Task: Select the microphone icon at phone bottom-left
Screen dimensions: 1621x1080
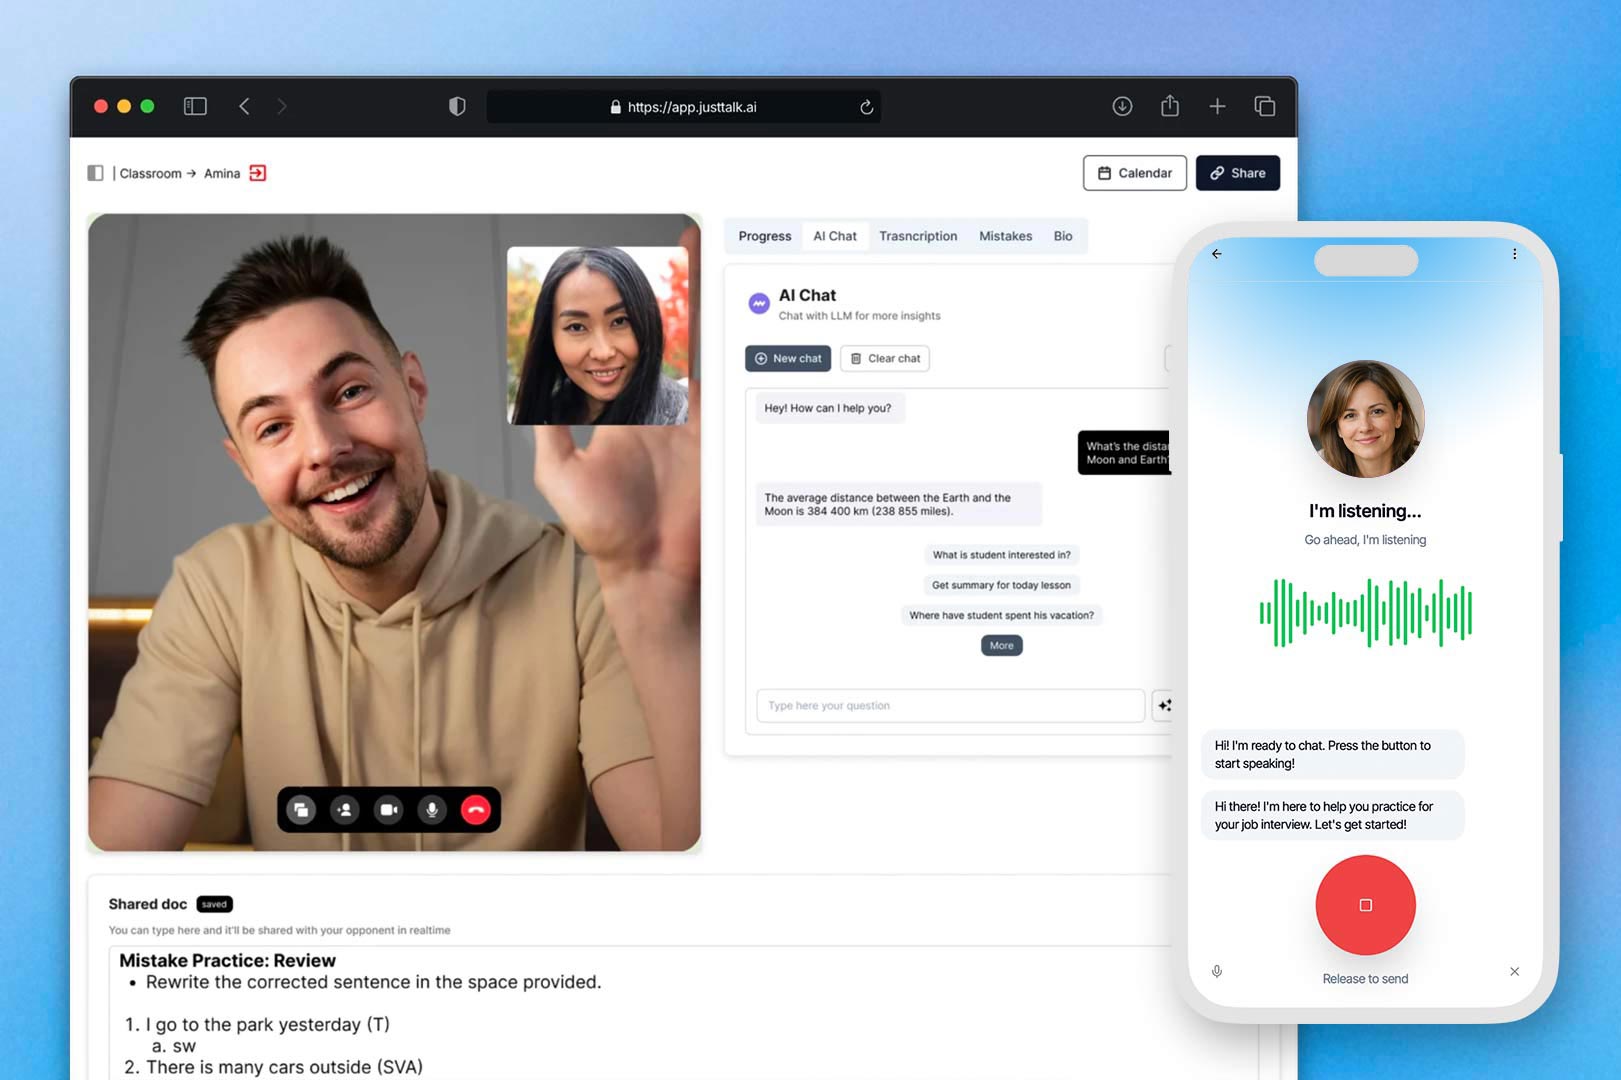Action: coord(1217,971)
